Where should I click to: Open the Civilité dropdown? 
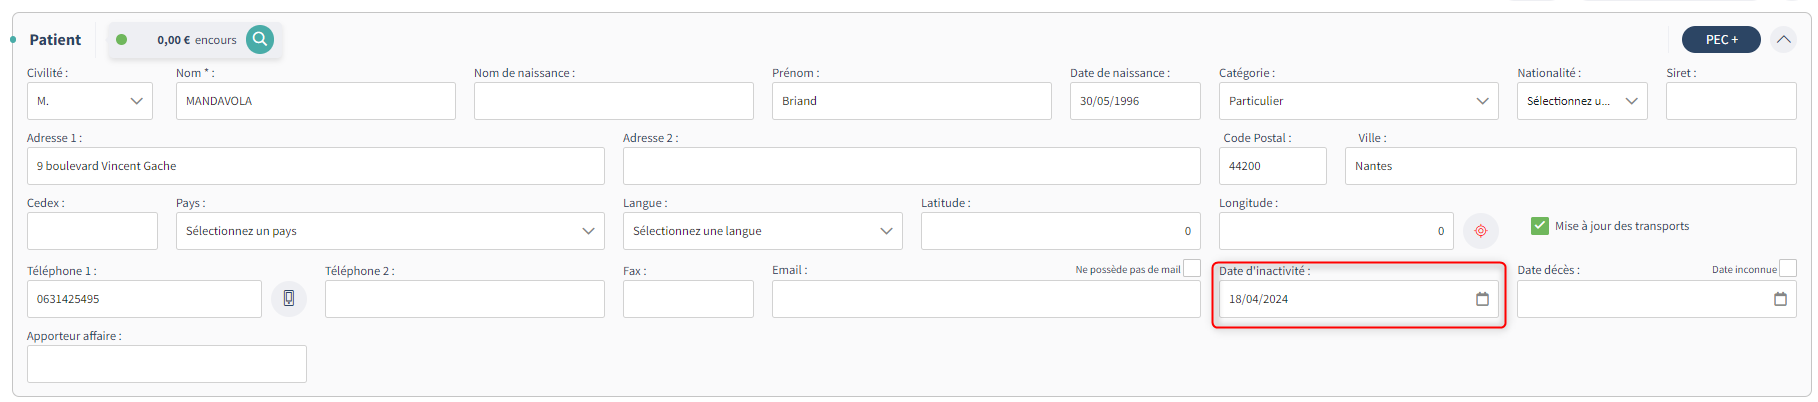(x=90, y=101)
